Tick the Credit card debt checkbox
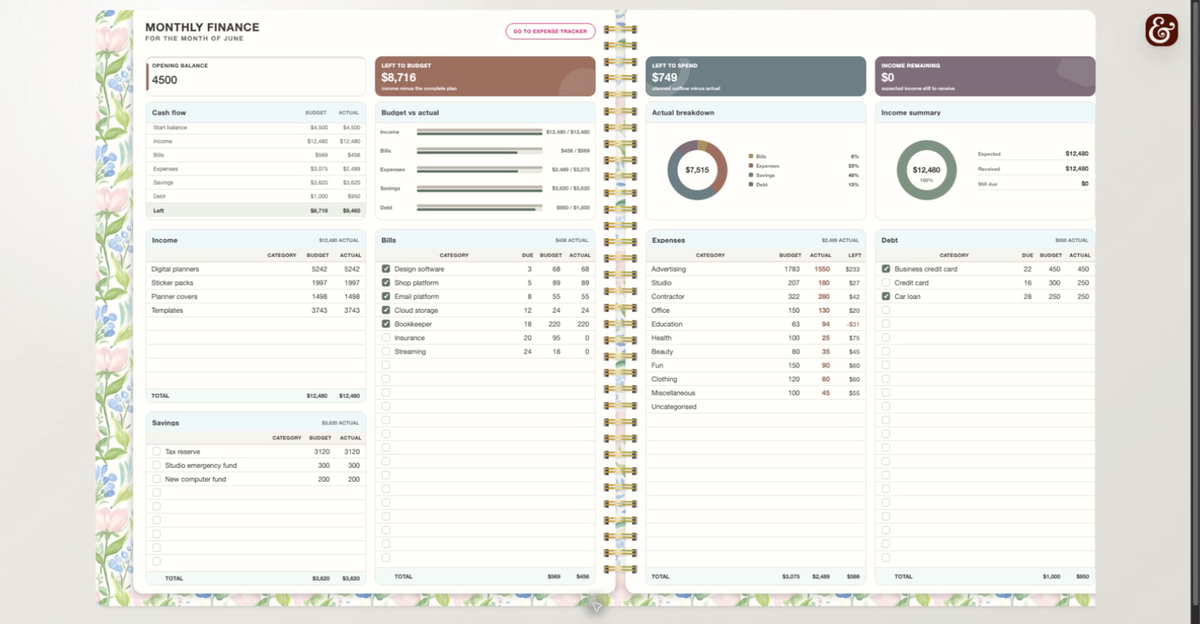 click(886, 283)
